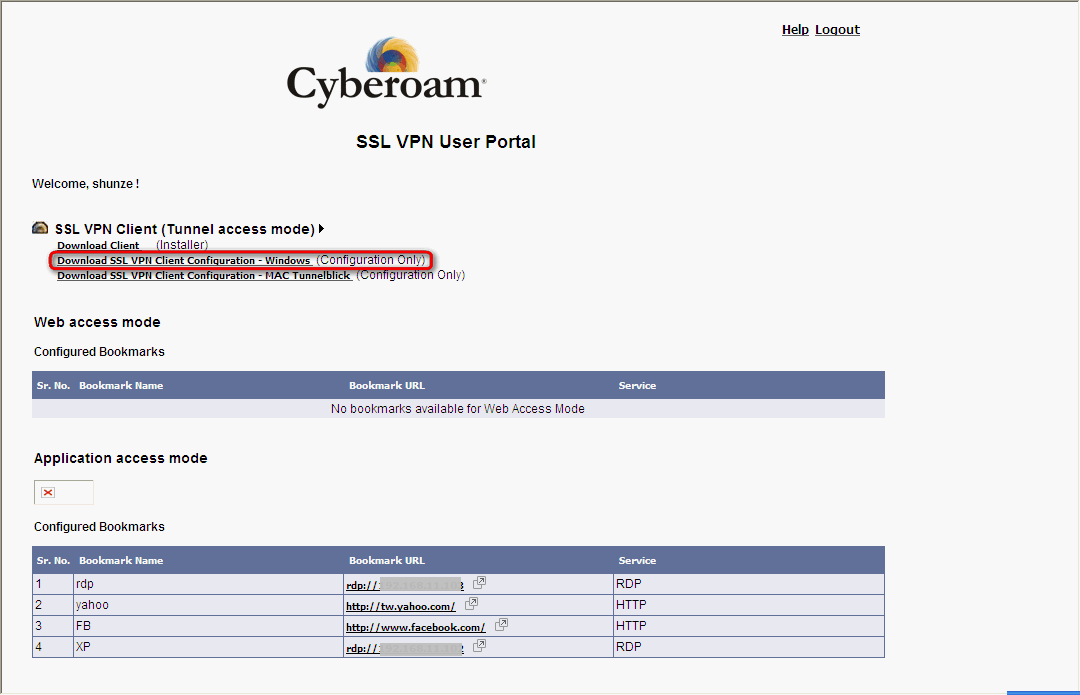
Task: Click Bookmark Name header in Web access table
Action: 121,386
